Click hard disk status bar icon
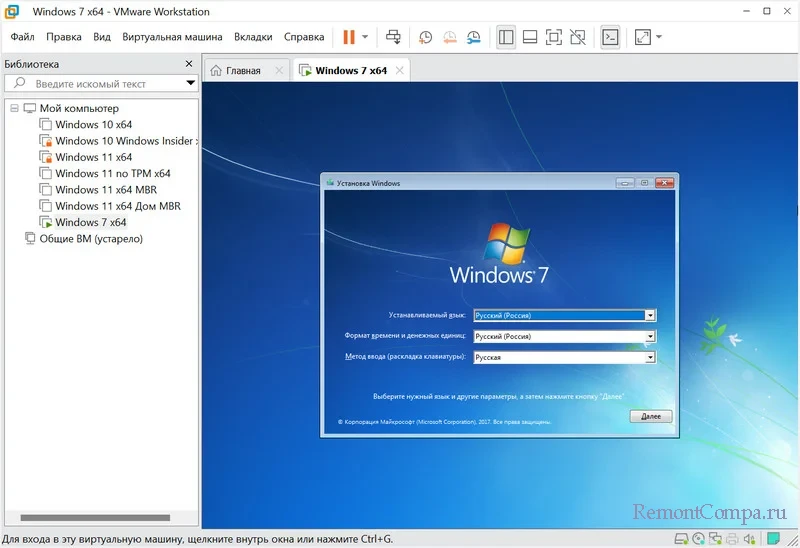Image resolution: width=800 pixels, height=548 pixels. (681, 538)
